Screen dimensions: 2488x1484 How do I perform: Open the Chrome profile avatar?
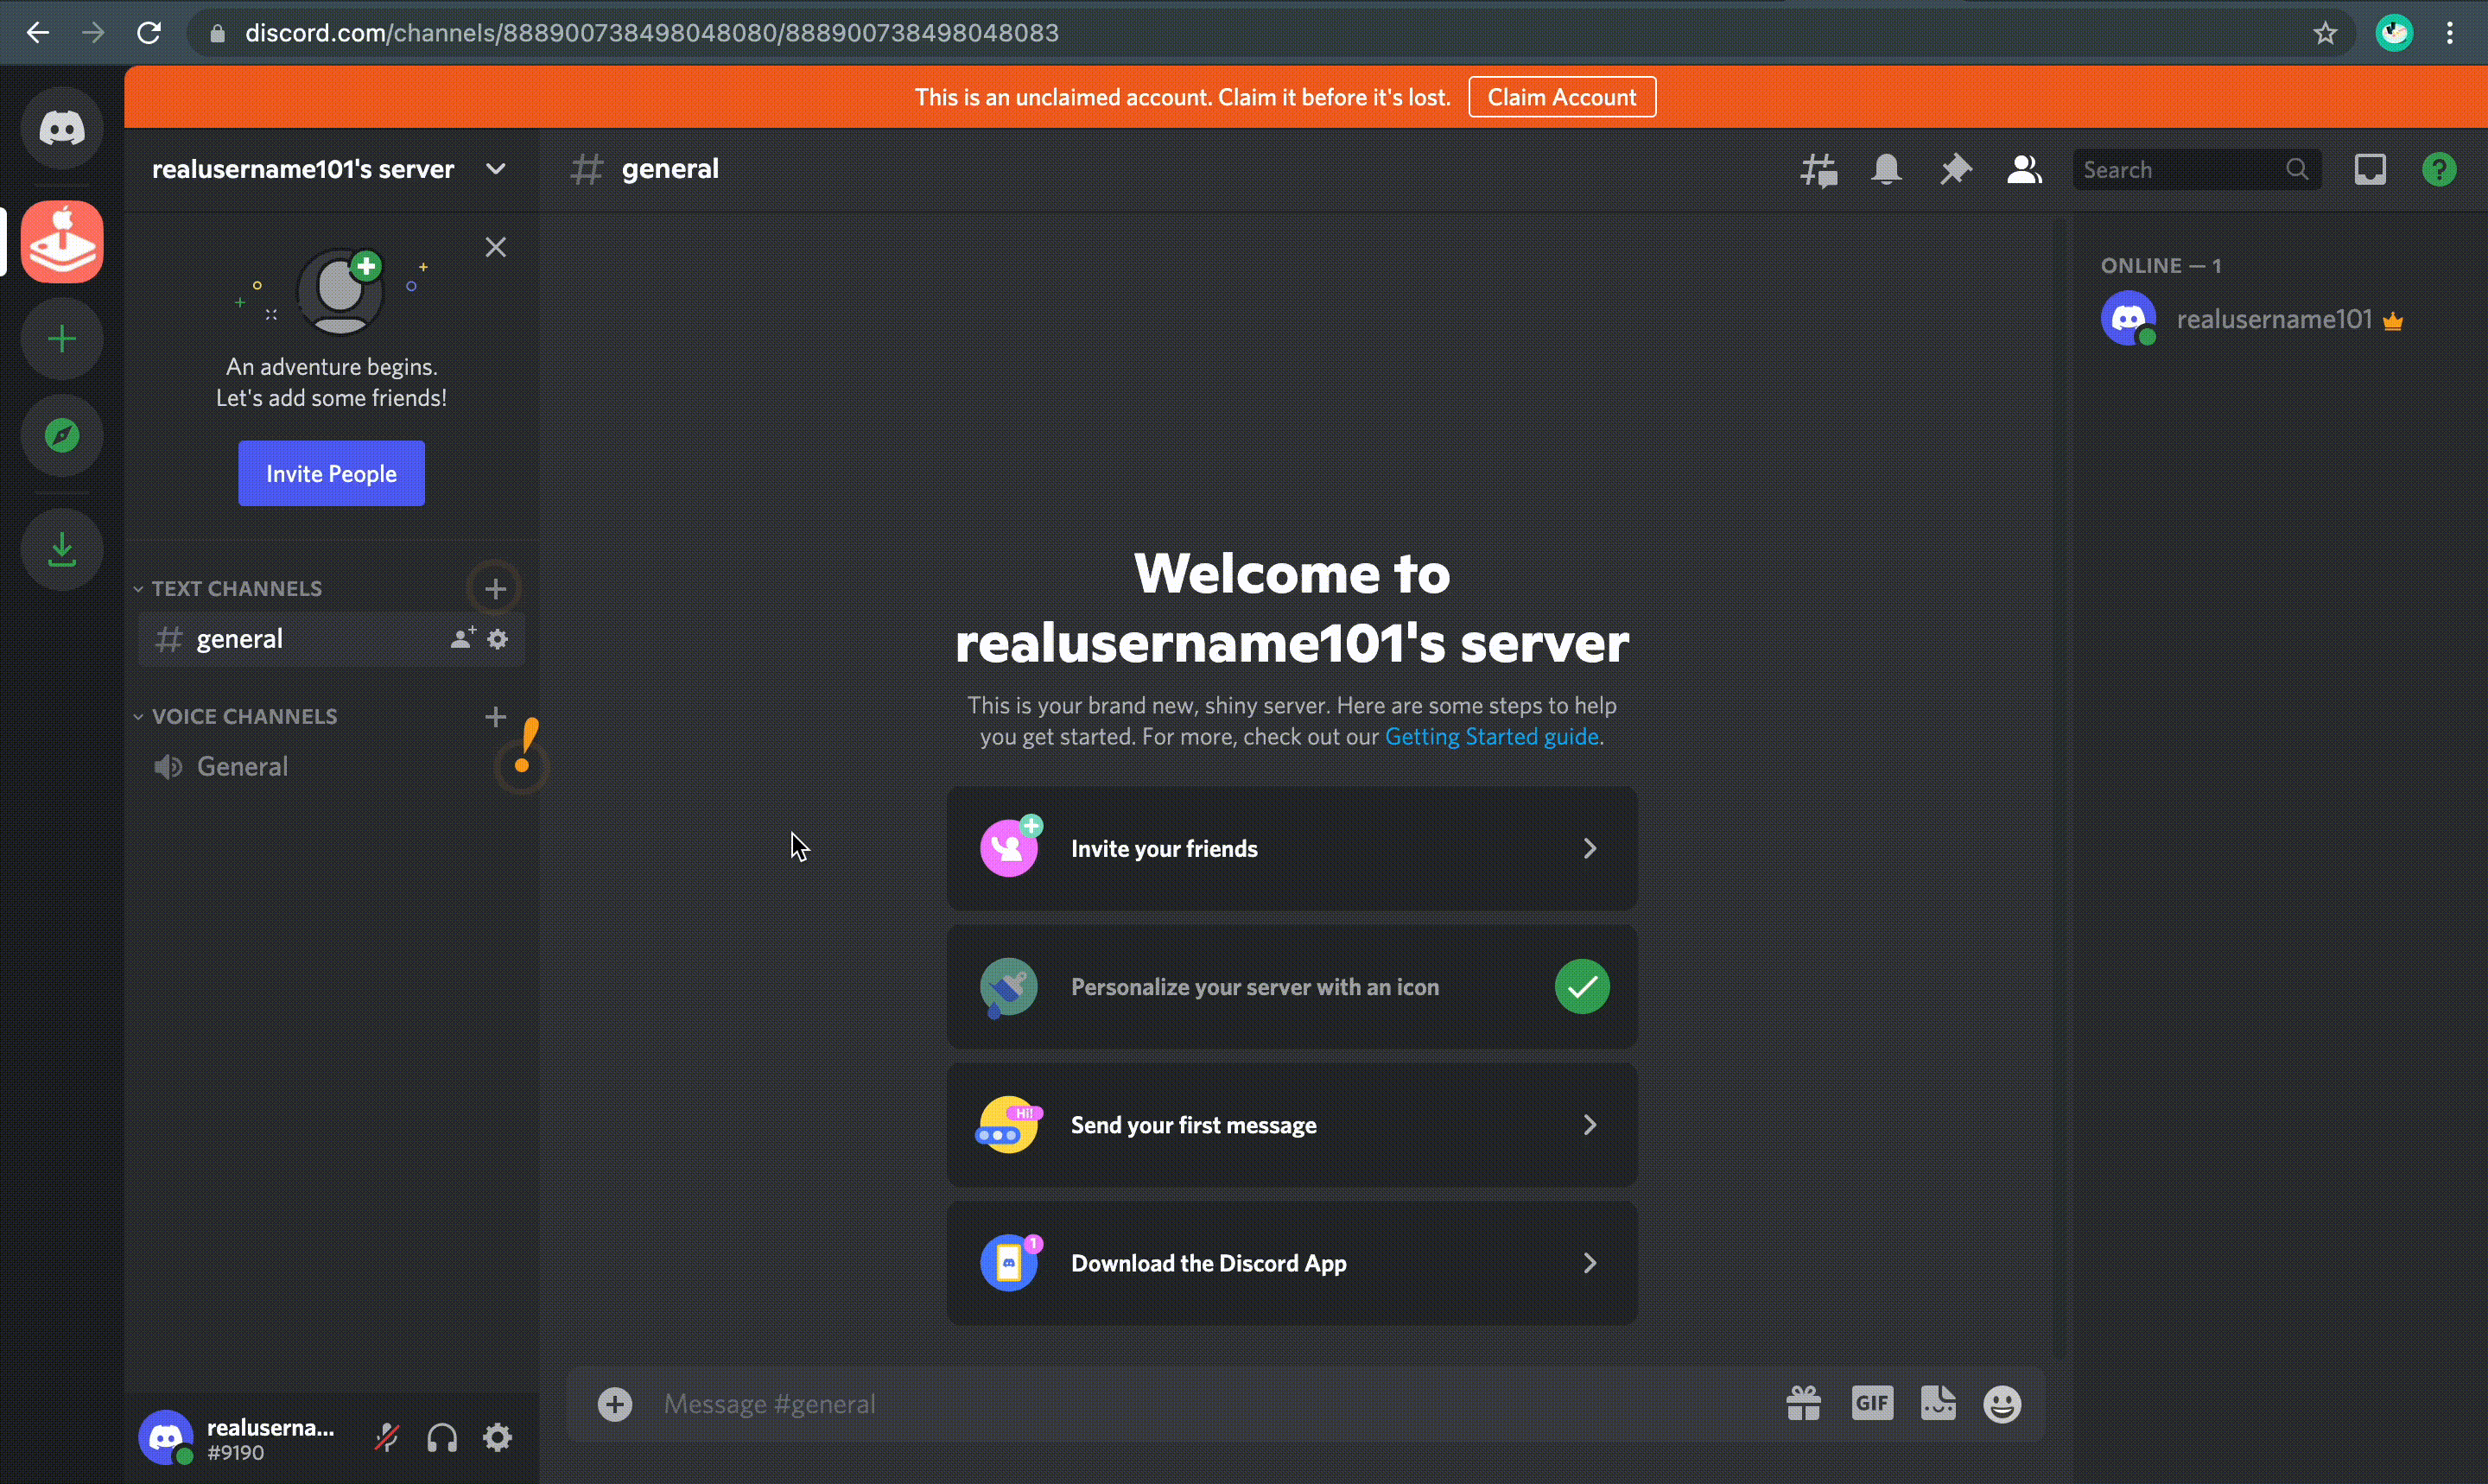(x=2394, y=33)
